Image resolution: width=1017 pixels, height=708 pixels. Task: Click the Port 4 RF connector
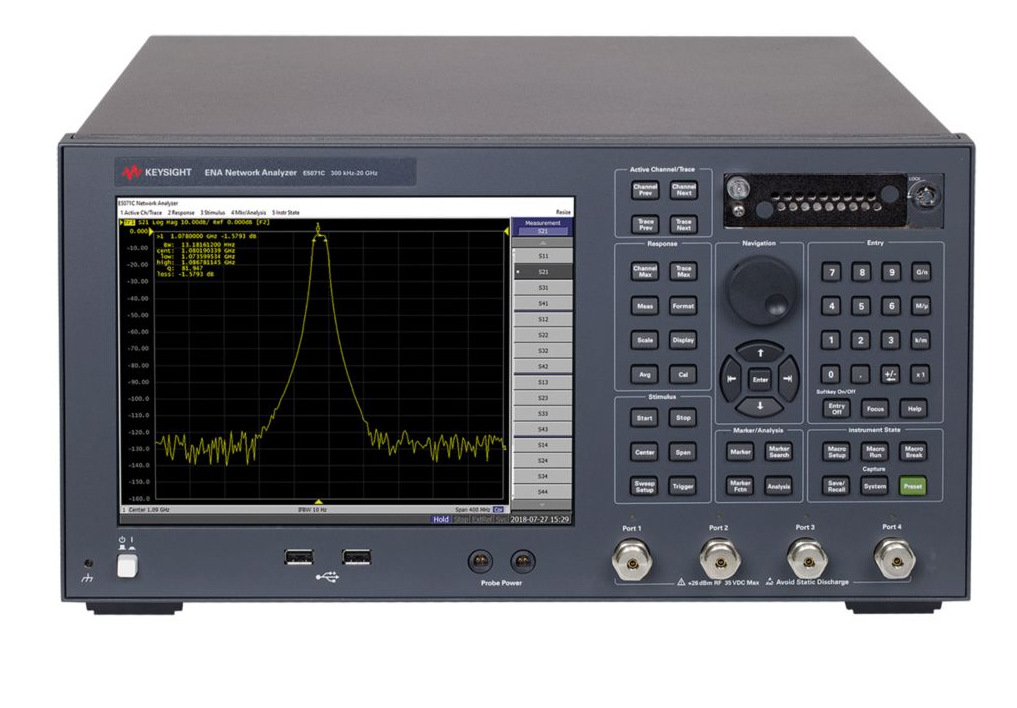894,558
